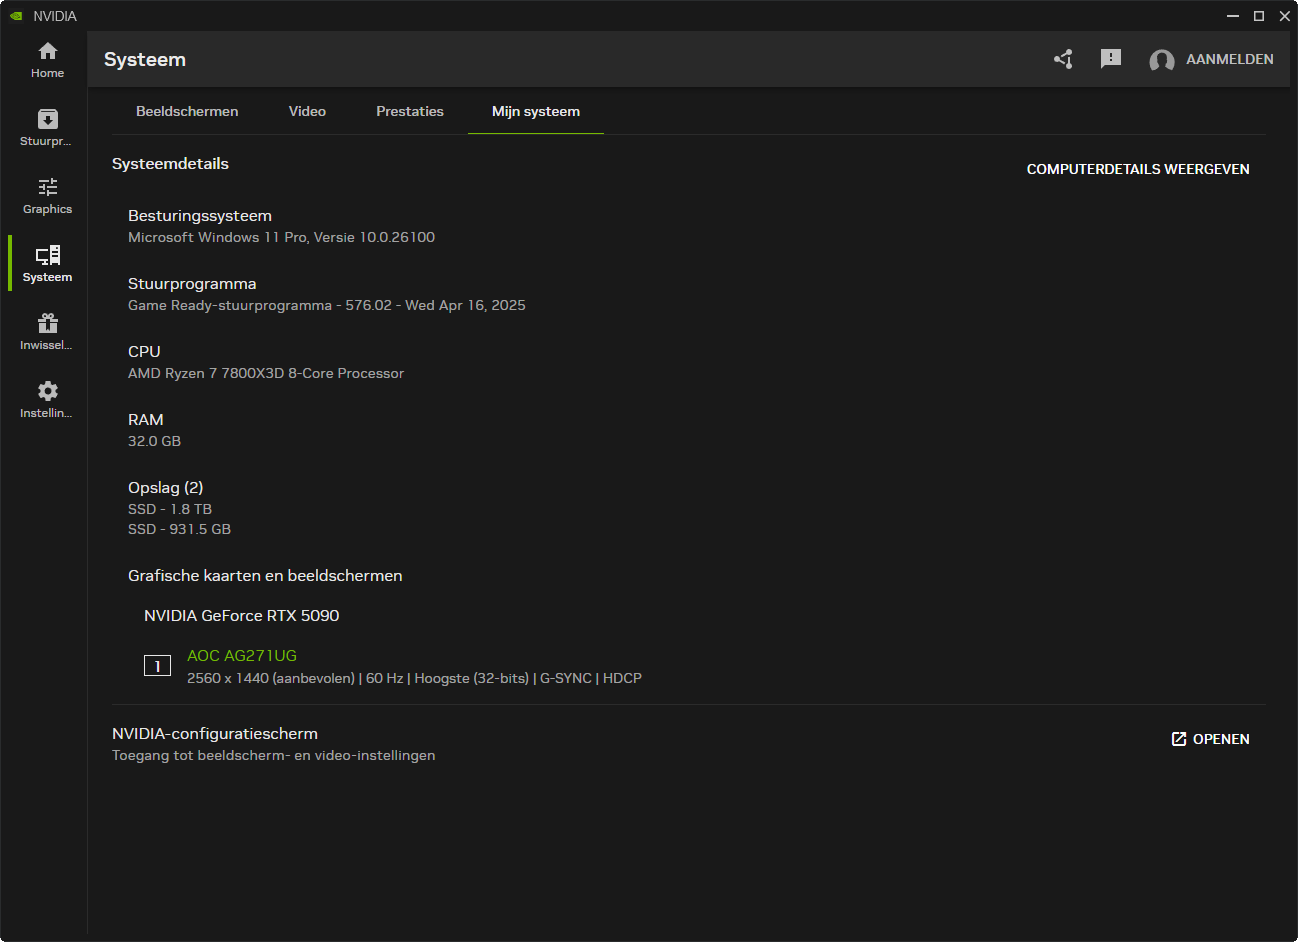This screenshot has width=1298, height=942.
Task: Switch to the Beeldschermen tab
Action: tap(187, 111)
